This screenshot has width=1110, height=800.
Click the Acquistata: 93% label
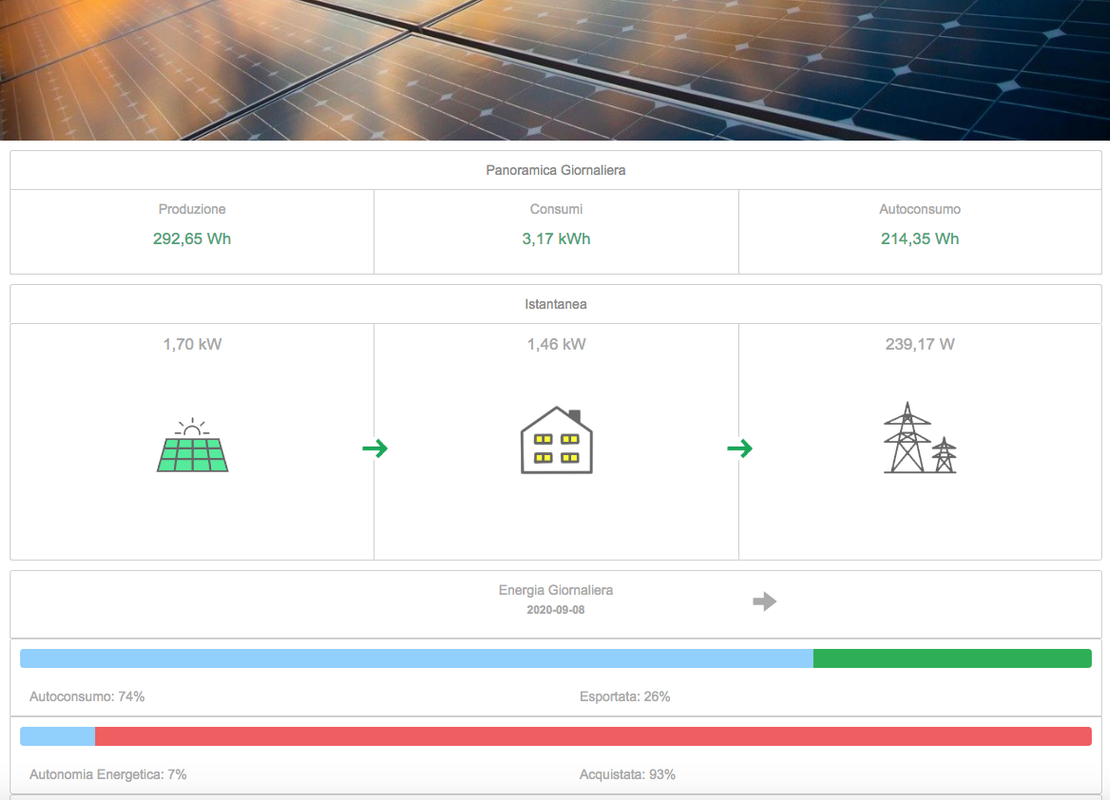tap(627, 775)
